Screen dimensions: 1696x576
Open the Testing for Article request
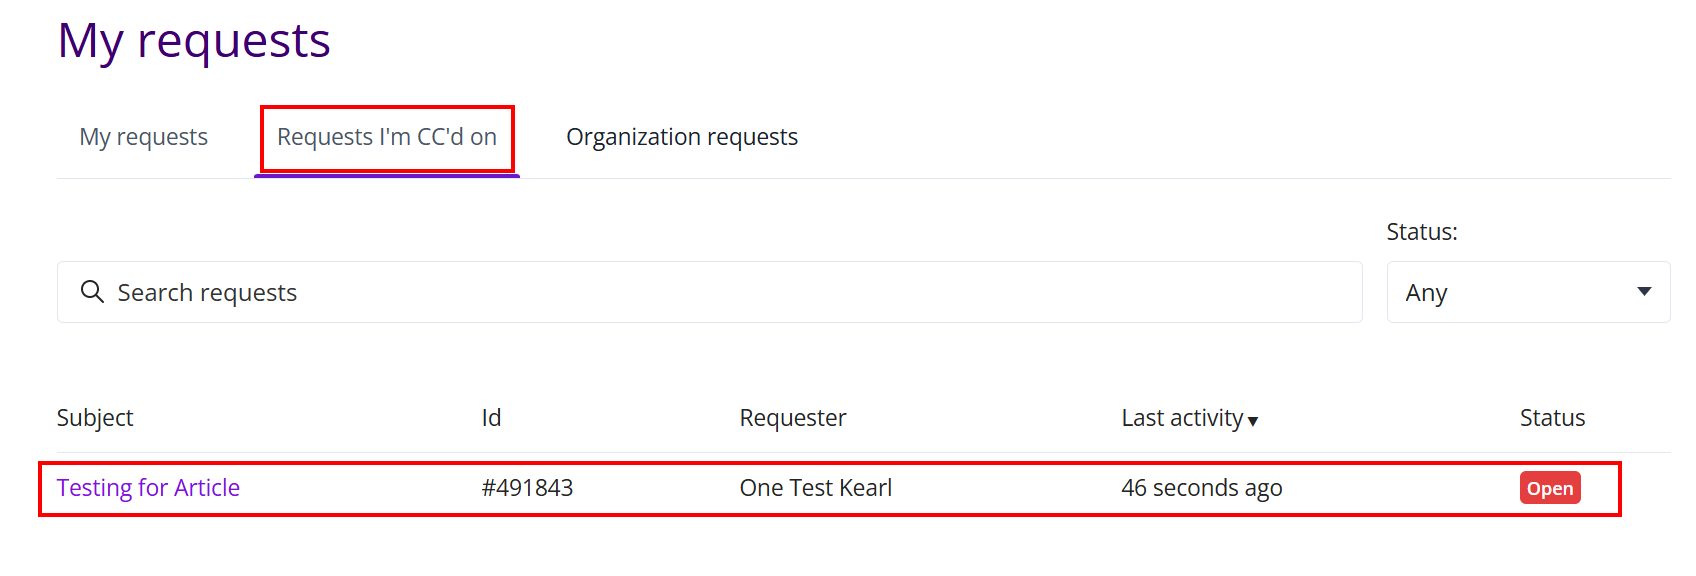coord(148,488)
